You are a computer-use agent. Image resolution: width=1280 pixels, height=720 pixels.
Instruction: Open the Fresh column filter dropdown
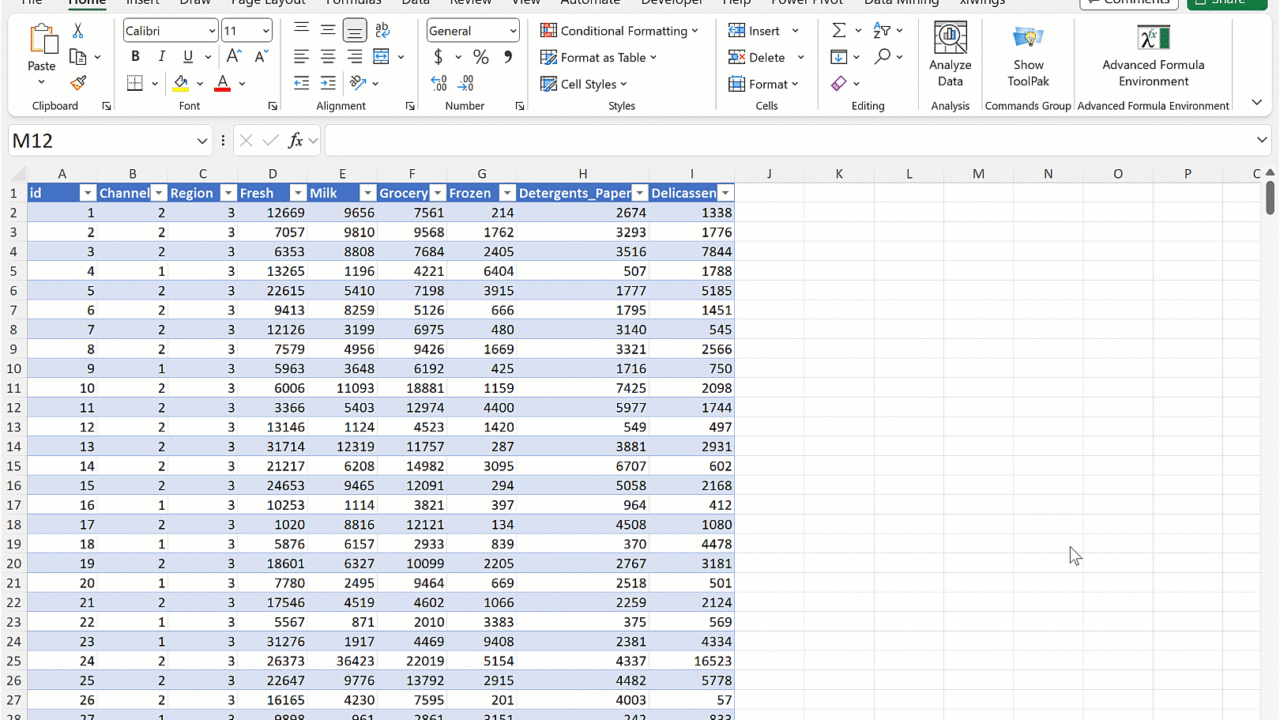point(297,193)
